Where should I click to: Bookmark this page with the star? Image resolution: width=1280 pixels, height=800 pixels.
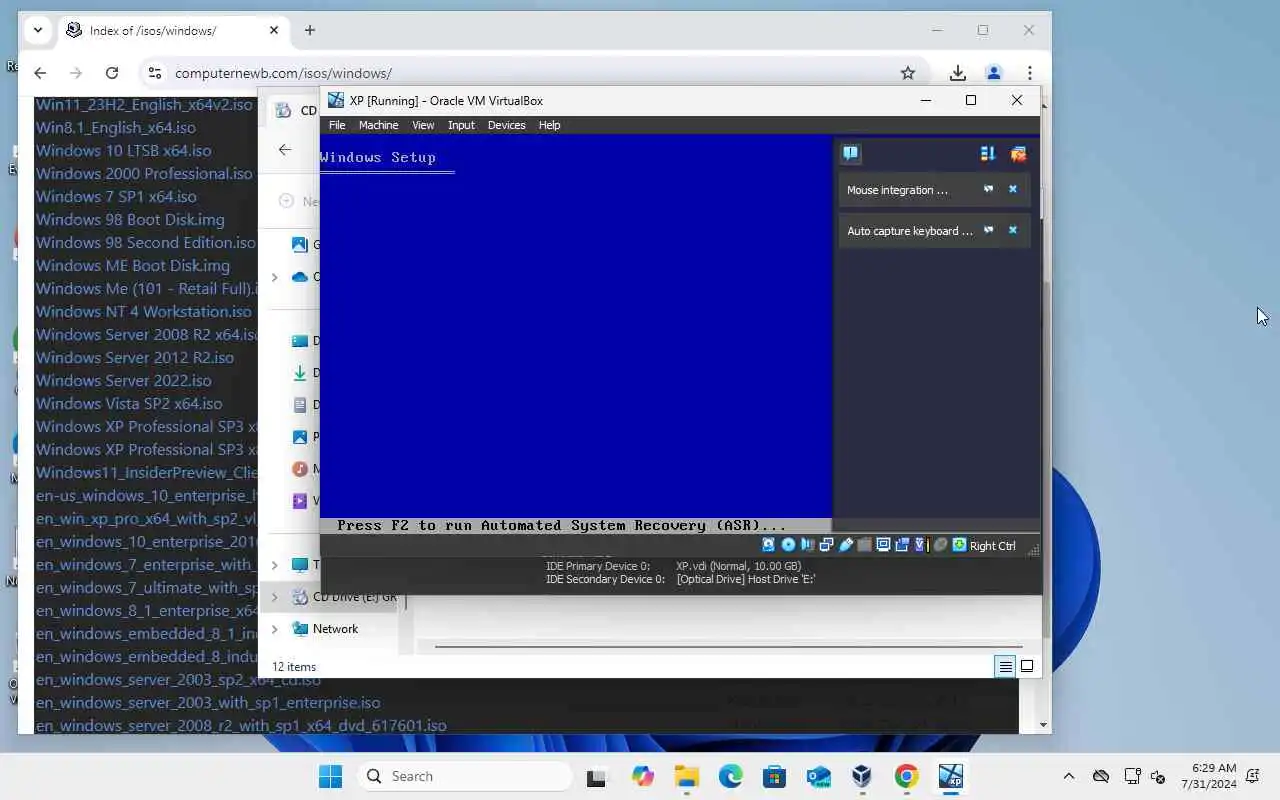click(908, 73)
